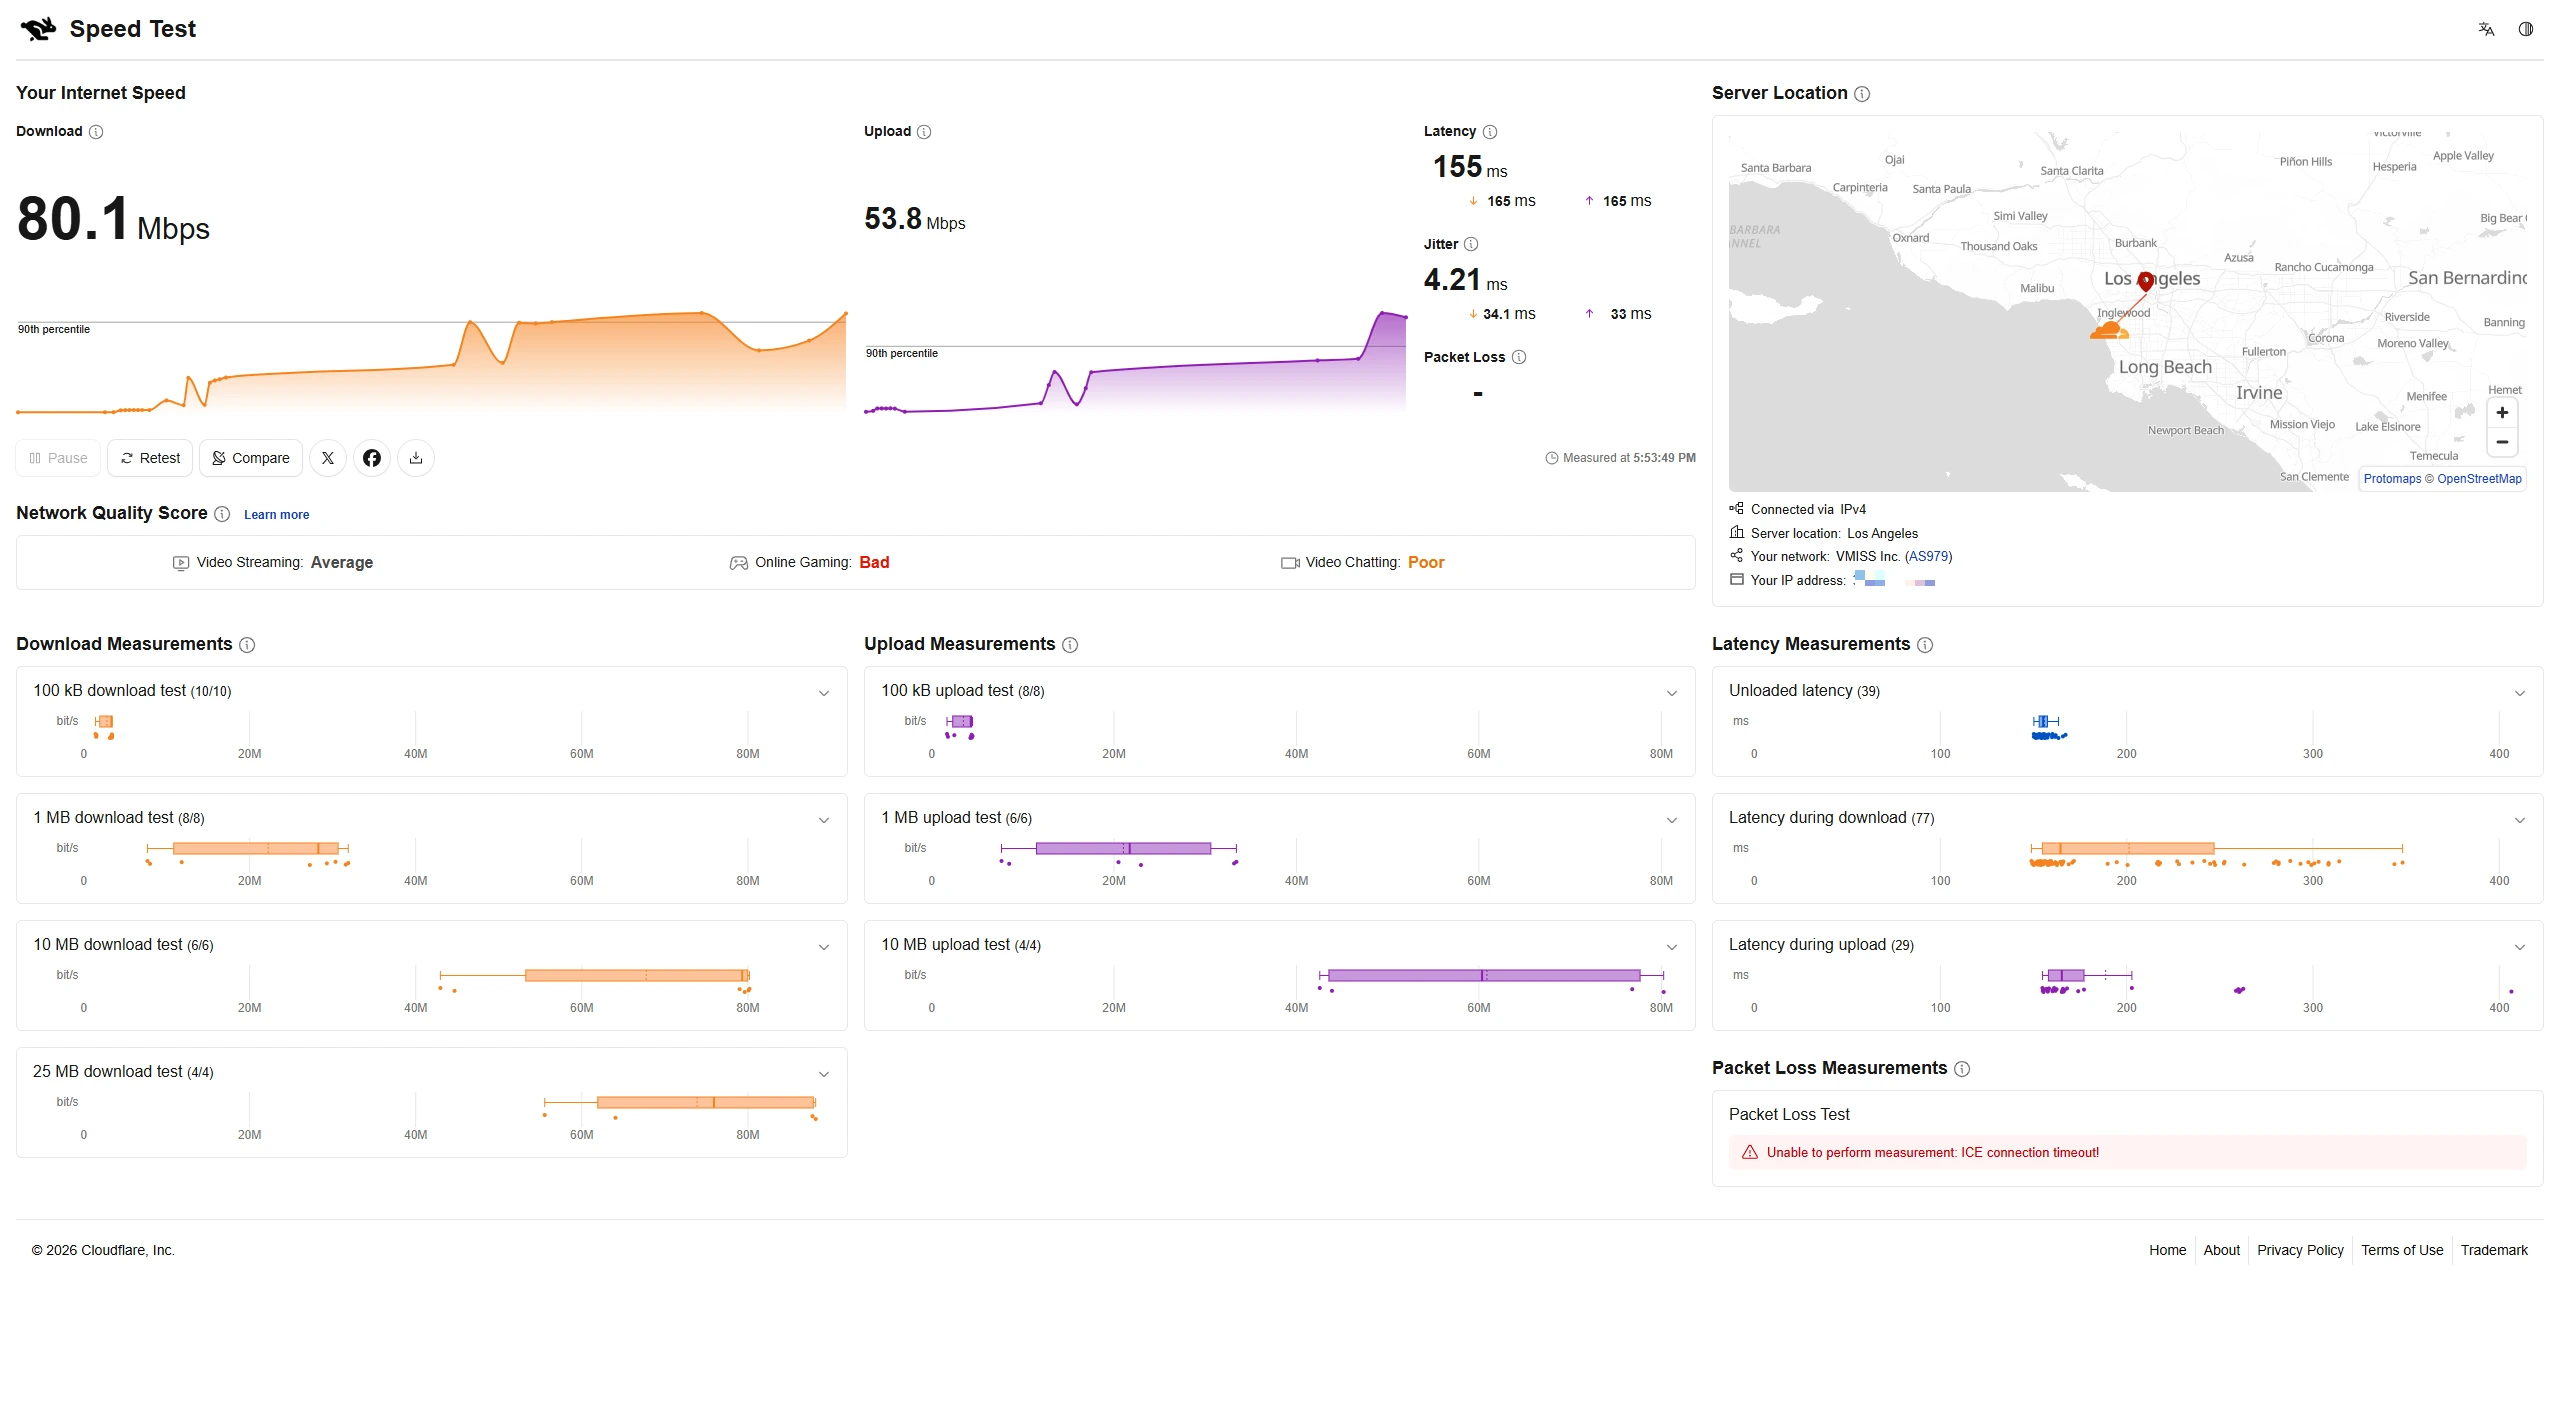The height and width of the screenshot is (1424, 2559).
Task: Click the Download info icon
Action: tap(96, 131)
